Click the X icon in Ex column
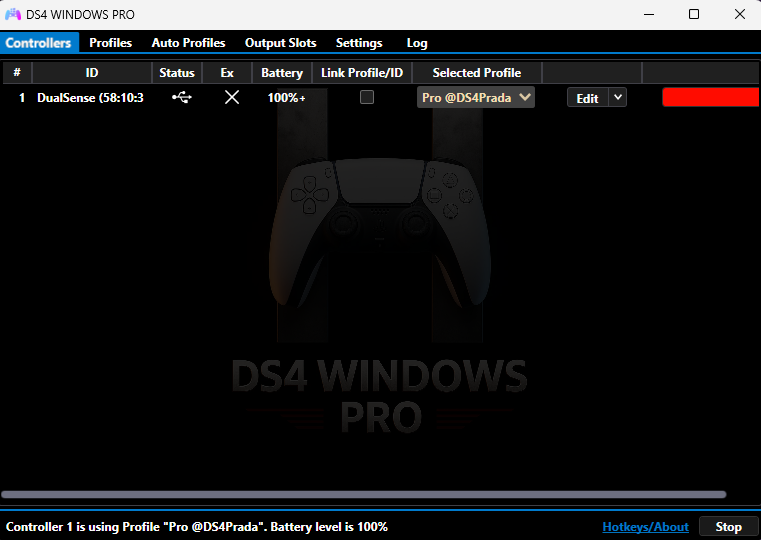761x540 pixels. point(232,98)
